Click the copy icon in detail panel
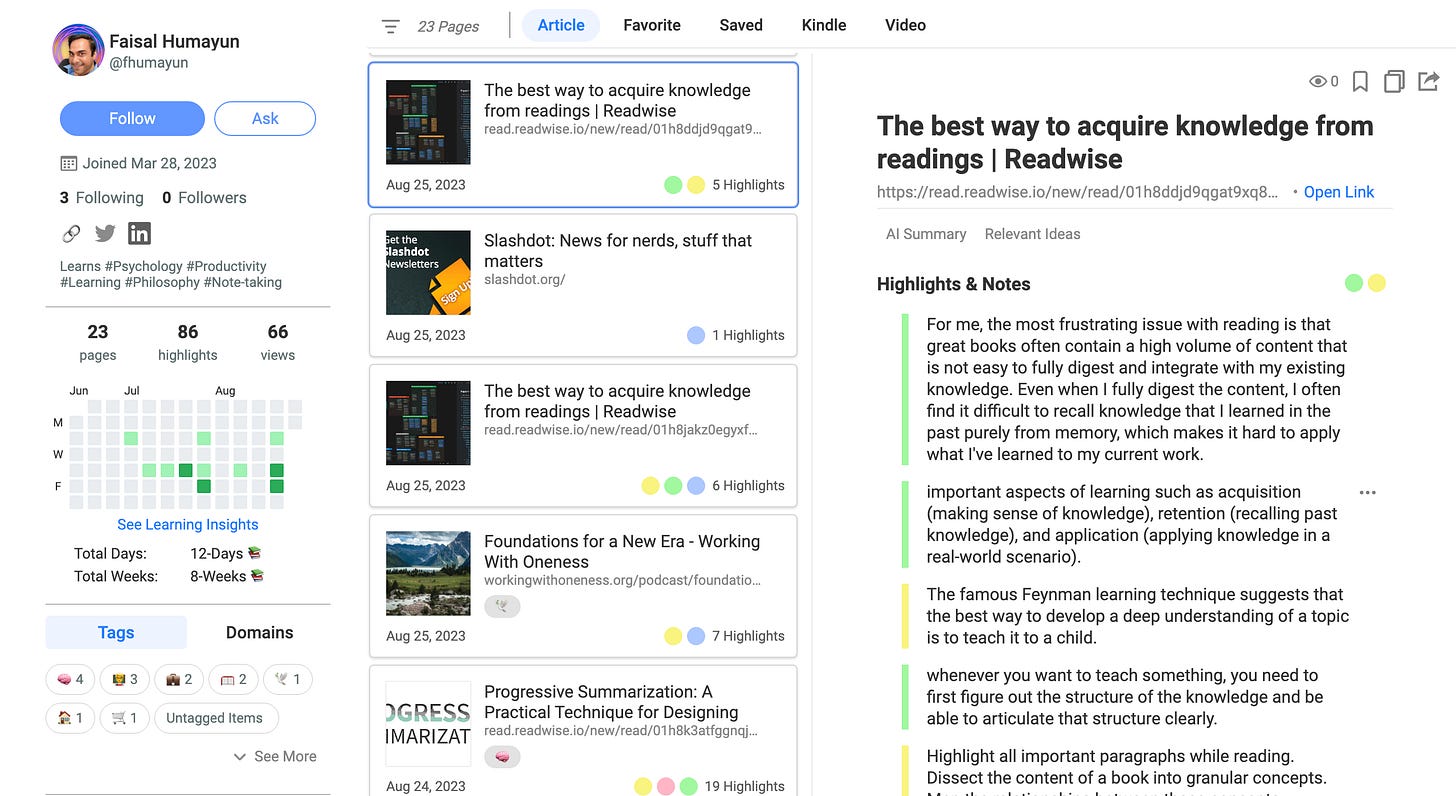Screen dimensions: 1456x796 tap(1394, 82)
